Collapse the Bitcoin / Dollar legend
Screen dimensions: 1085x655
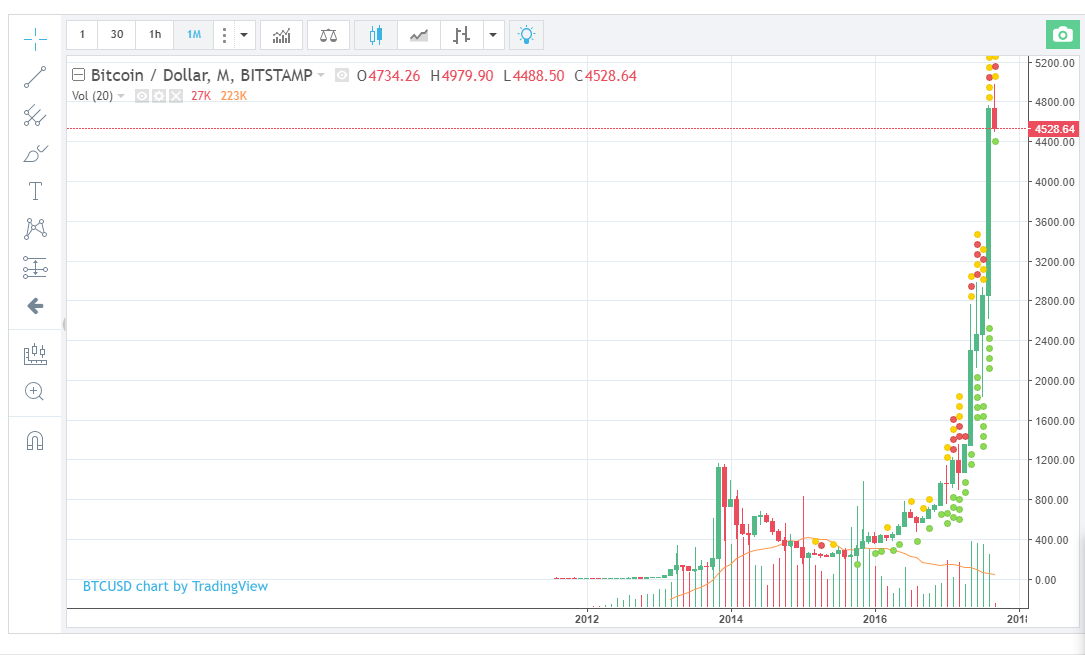tap(78, 75)
